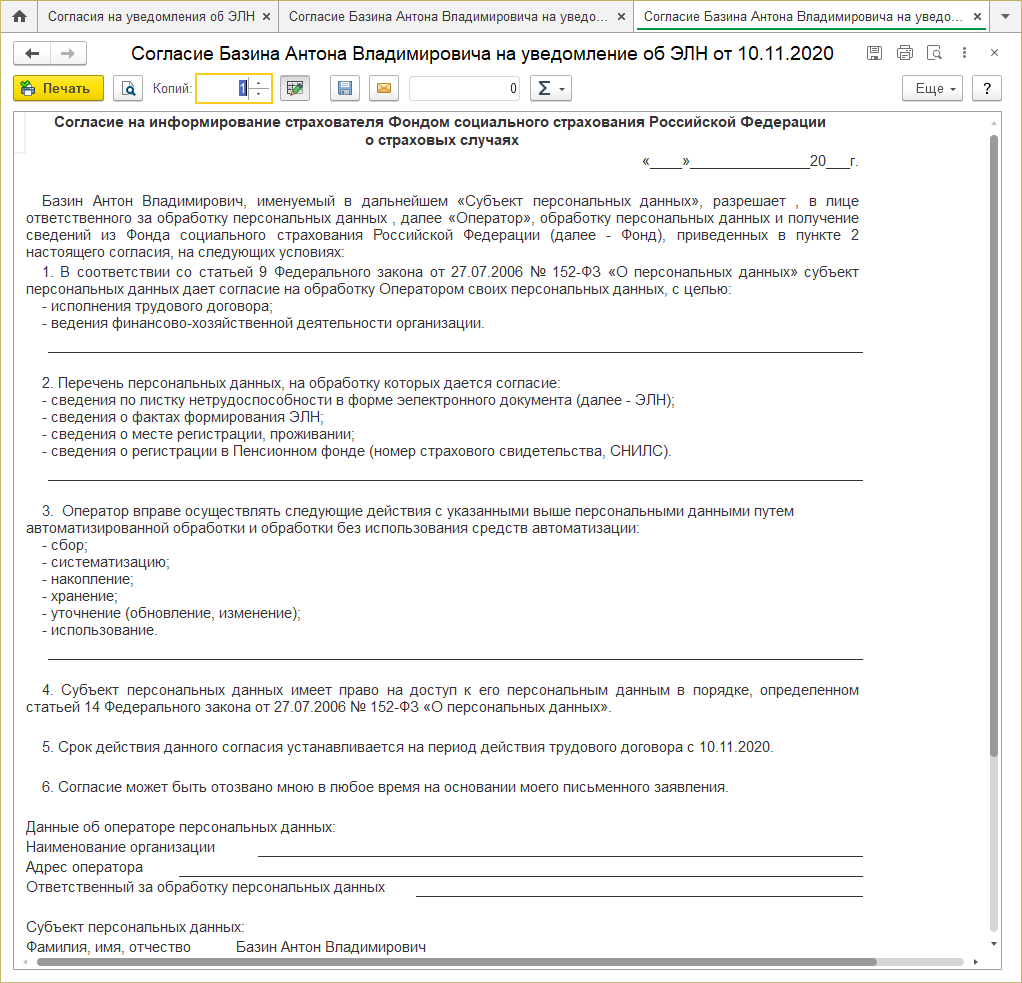The width and height of the screenshot is (1022, 983).
Task: Click text '- сведения о фактах формирования ЭЛН;'
Action: tap(182, 417)
